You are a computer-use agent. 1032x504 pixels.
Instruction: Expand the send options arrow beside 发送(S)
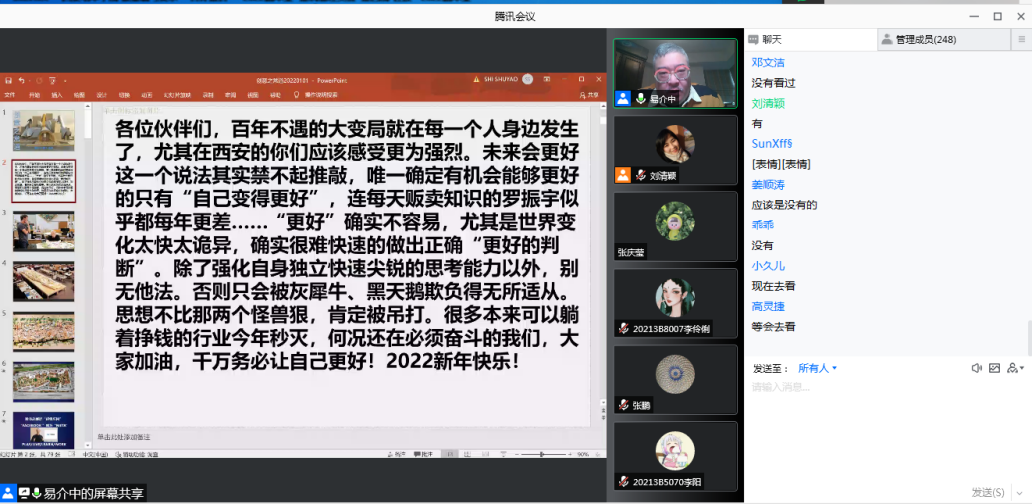(x=1019, y=492)
